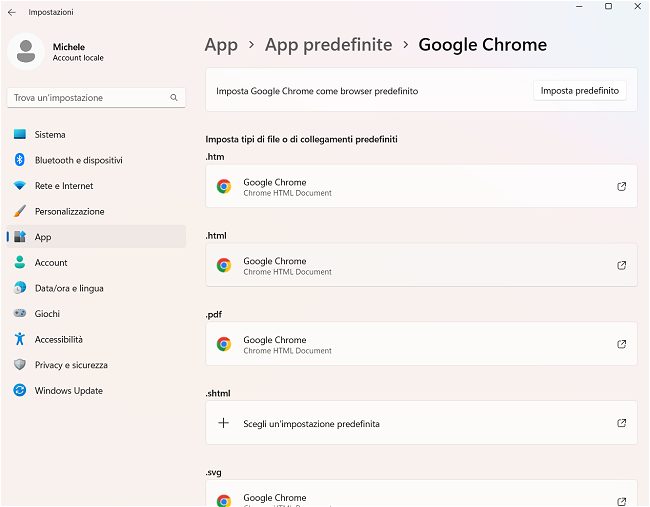Viewport: 650px width, 507px height.
Task: Choose a default for .shtml
Action: point(421,423)
